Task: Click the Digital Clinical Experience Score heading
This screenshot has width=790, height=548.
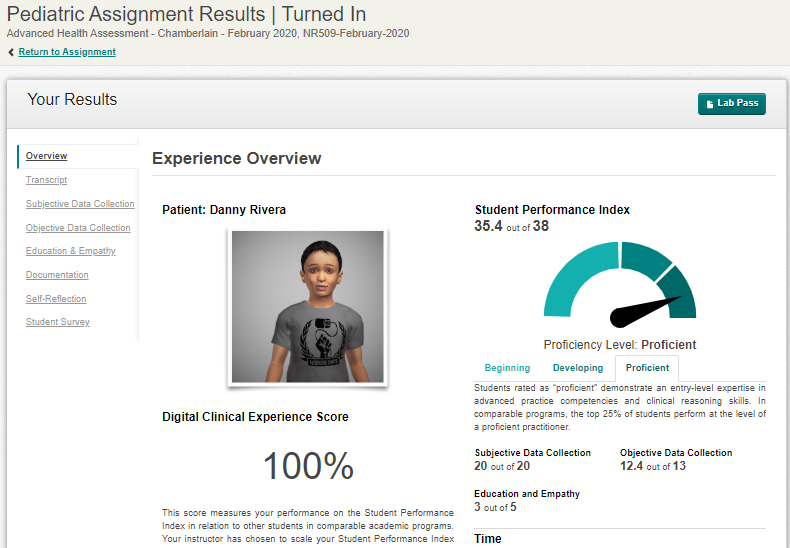Action: point(255,417)
